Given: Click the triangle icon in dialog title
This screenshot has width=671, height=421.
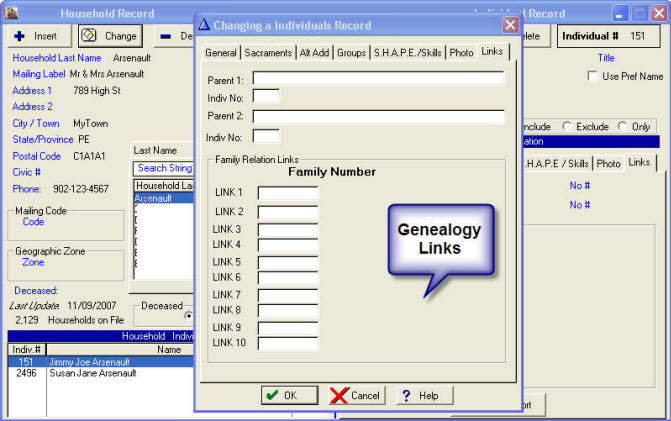Looking at the screenshot, I should point(204,25).
